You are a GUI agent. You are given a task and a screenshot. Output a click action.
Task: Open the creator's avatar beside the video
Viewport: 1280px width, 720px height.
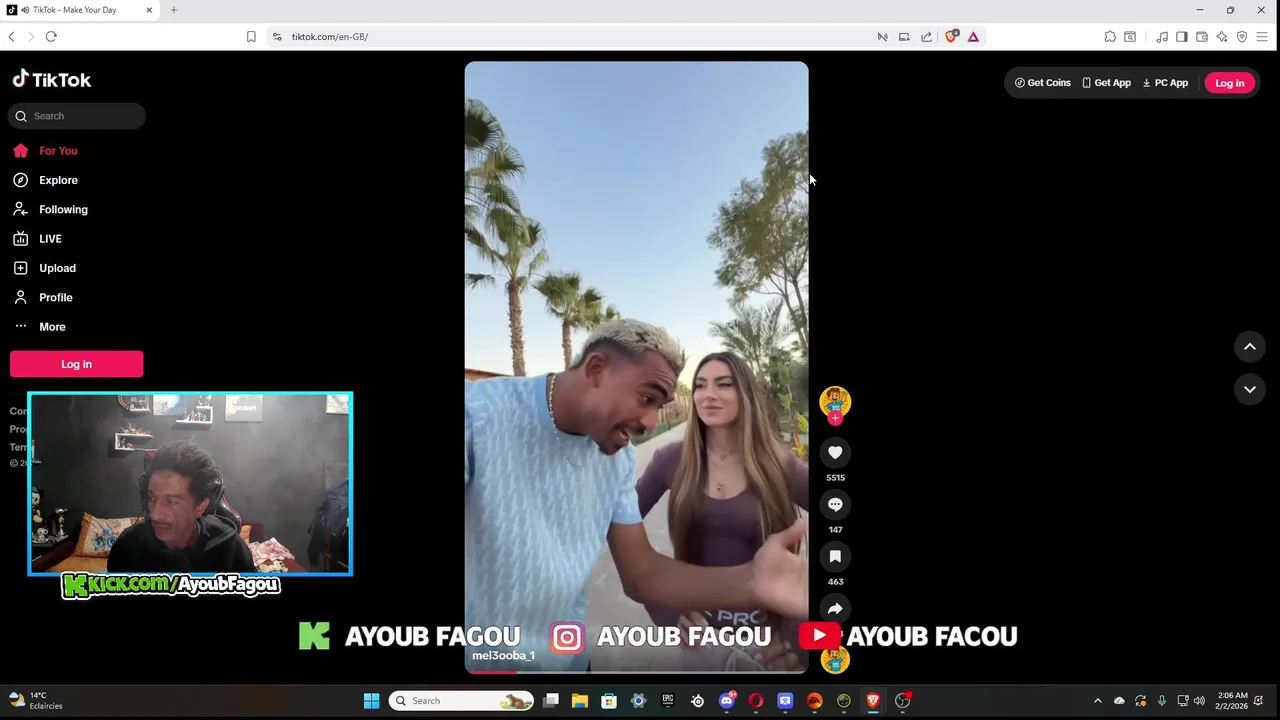835,401
